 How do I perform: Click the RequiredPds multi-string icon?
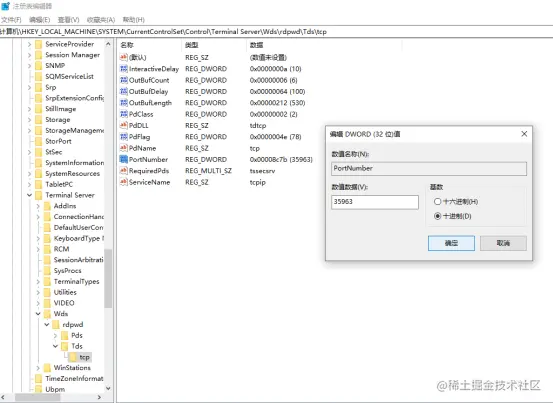[123, 171]
